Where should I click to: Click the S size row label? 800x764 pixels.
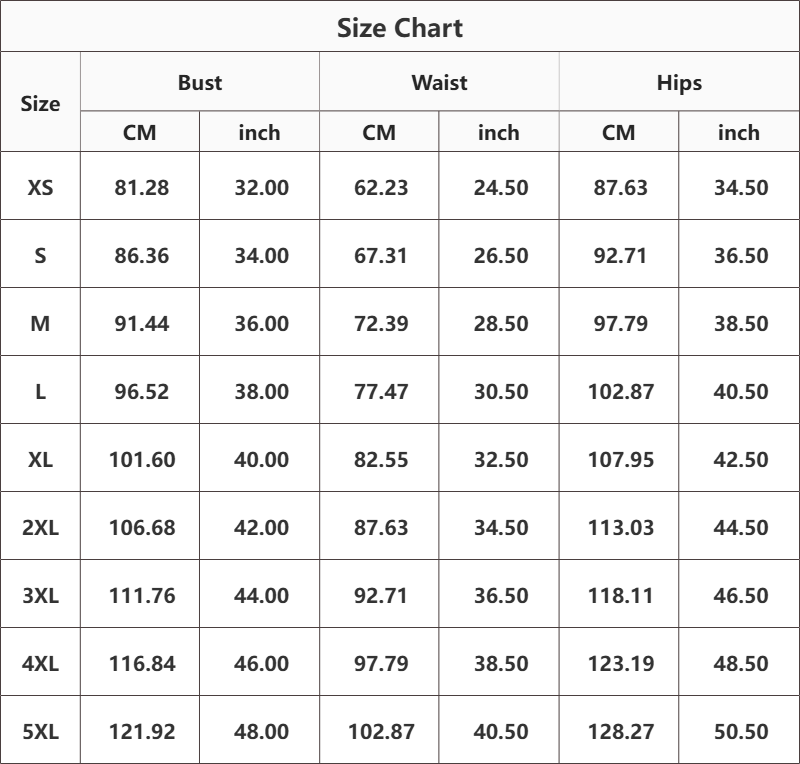point(41,255)
